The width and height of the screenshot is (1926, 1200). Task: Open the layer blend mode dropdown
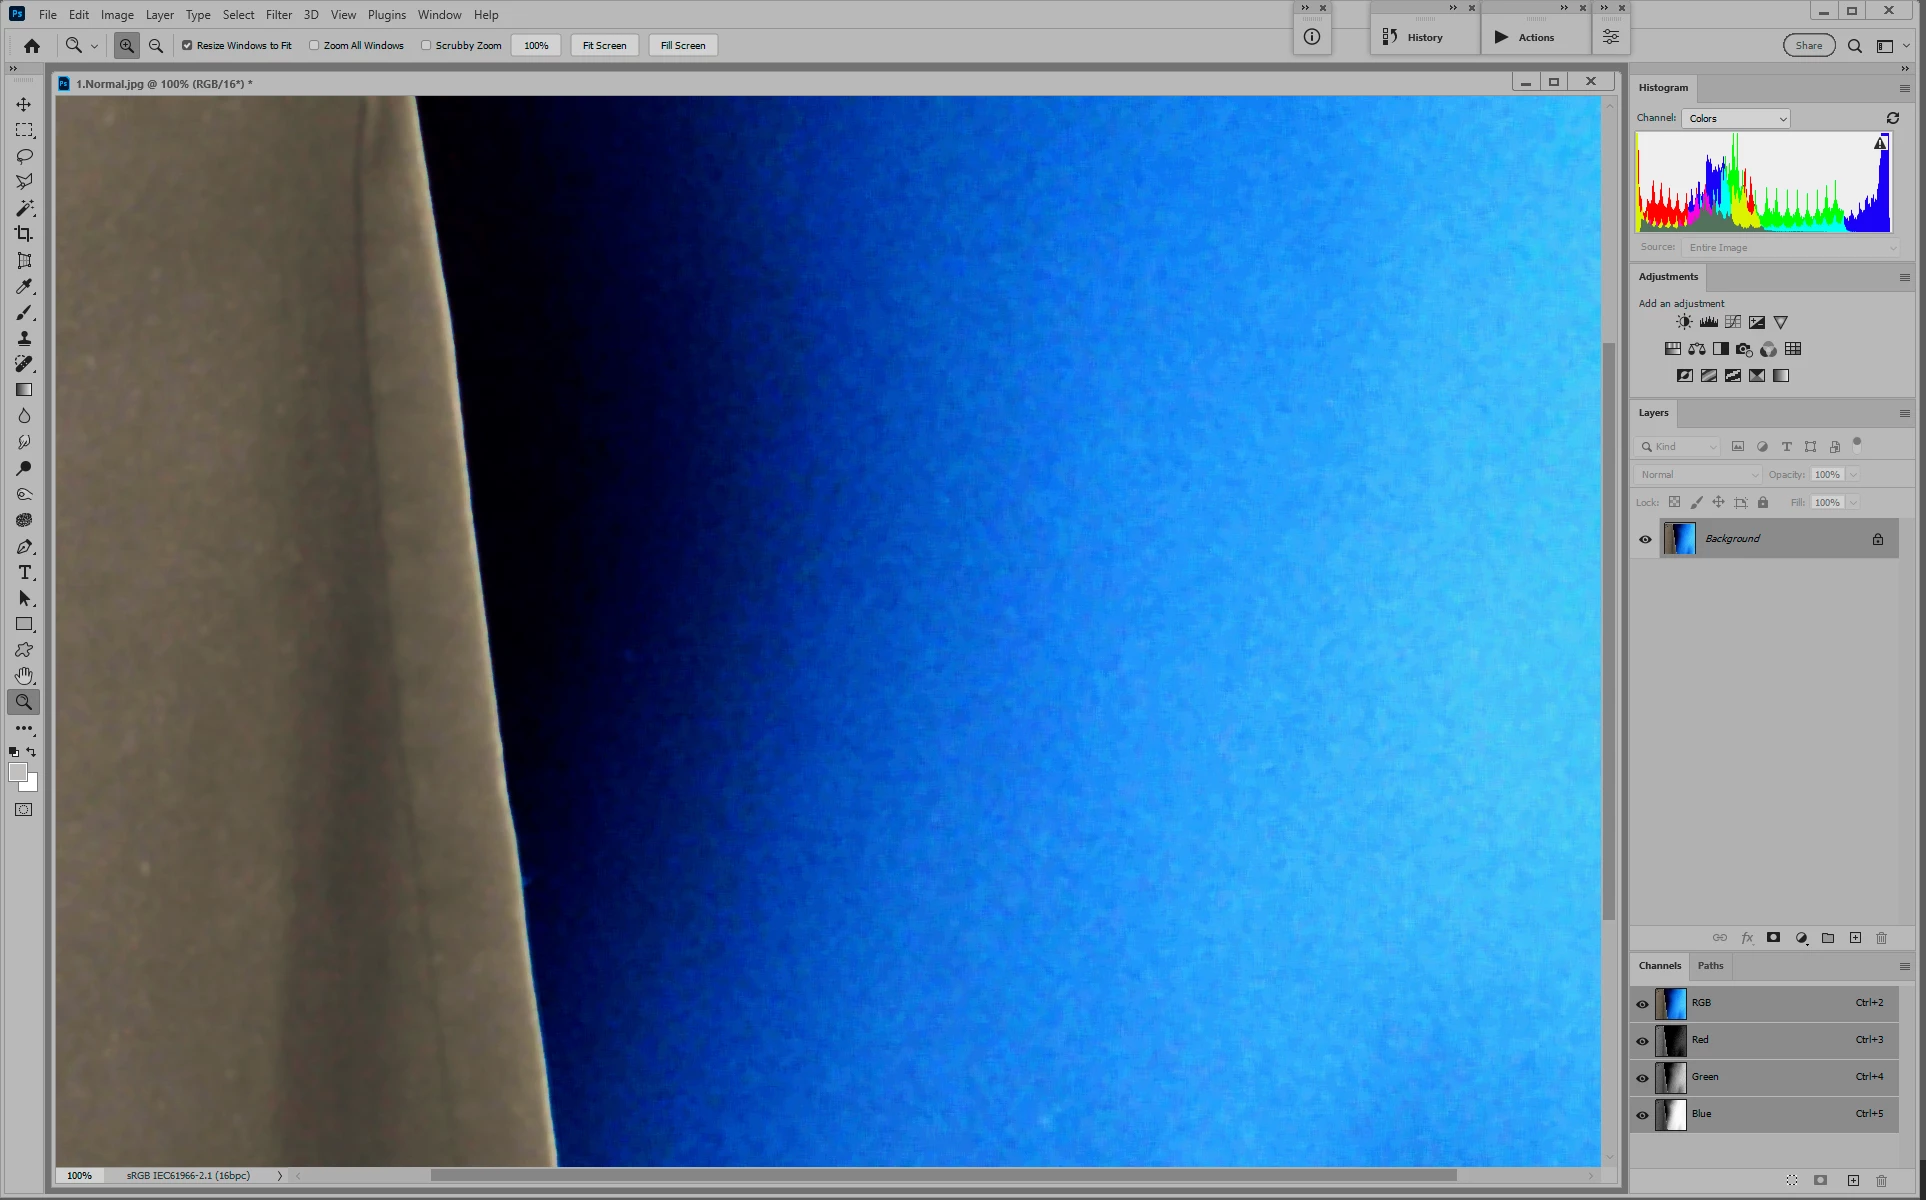(1697, 474)
